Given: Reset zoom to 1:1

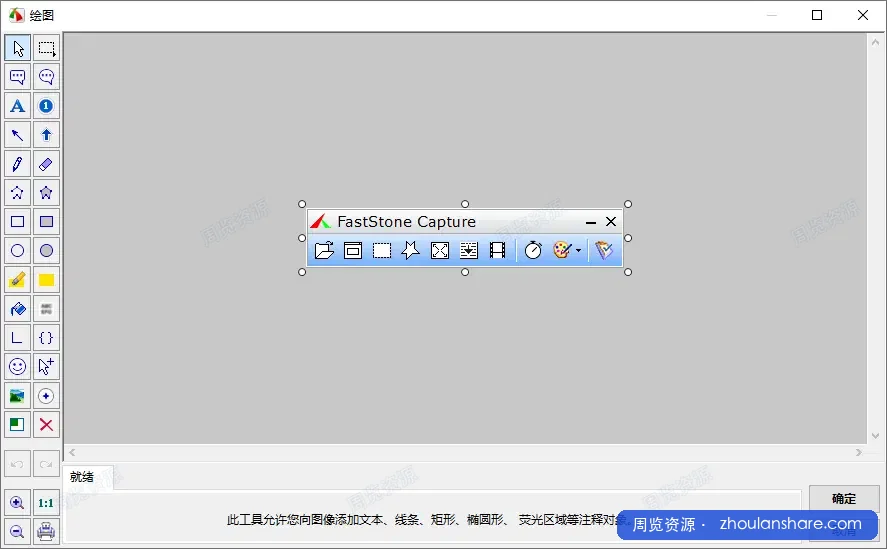Looking at the screenshot, I should pyautogui.click(x=46, y=503).
